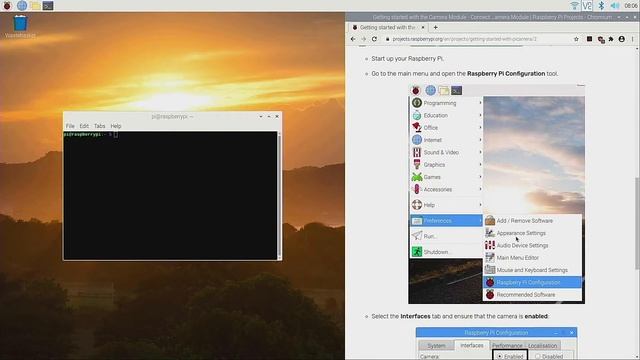Click the VNC Server tray icon
640x360 pixels.
point(587,6)
